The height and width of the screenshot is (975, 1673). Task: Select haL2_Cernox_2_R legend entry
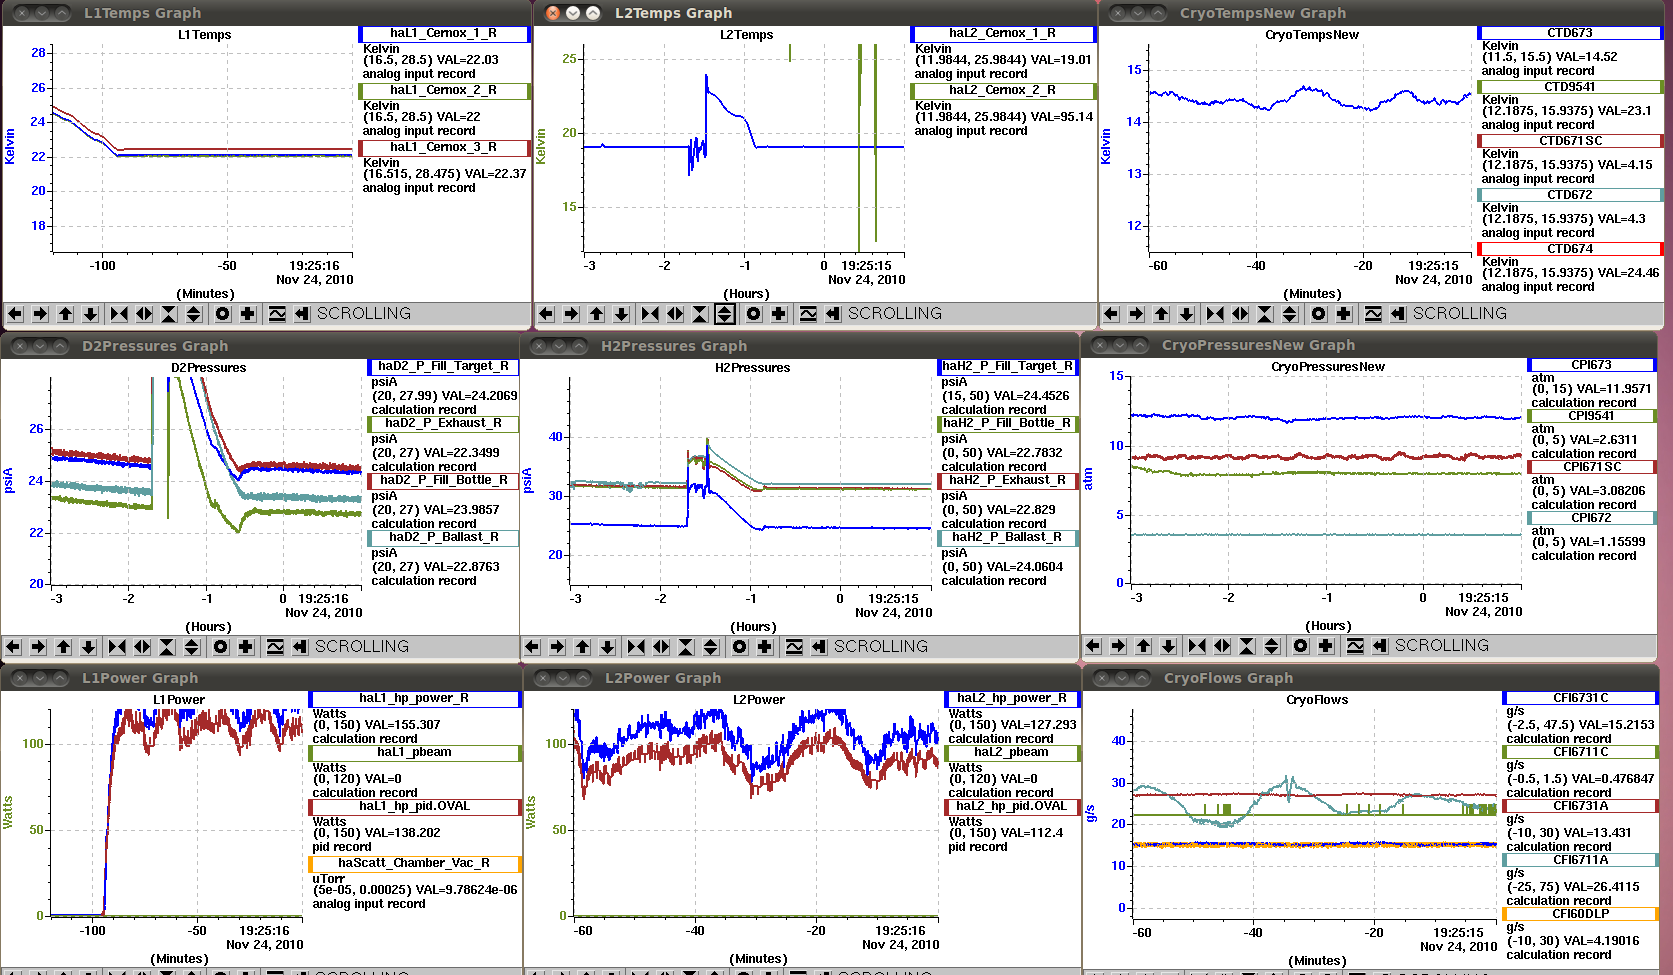pos(1002,91)
